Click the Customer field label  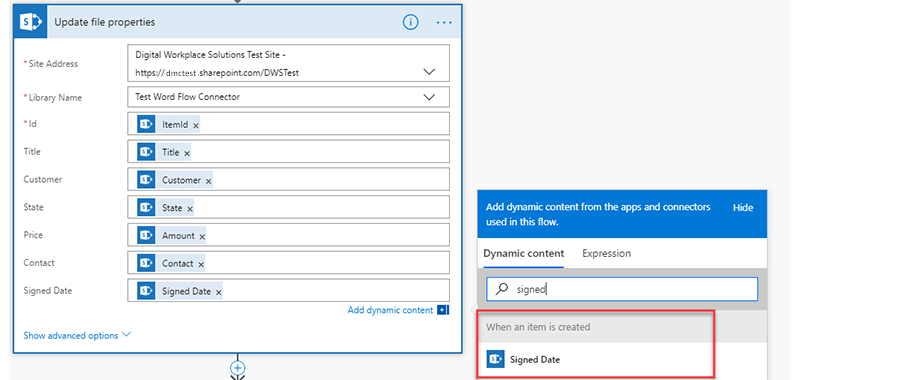pyautogui.click(x=42, y=180)
